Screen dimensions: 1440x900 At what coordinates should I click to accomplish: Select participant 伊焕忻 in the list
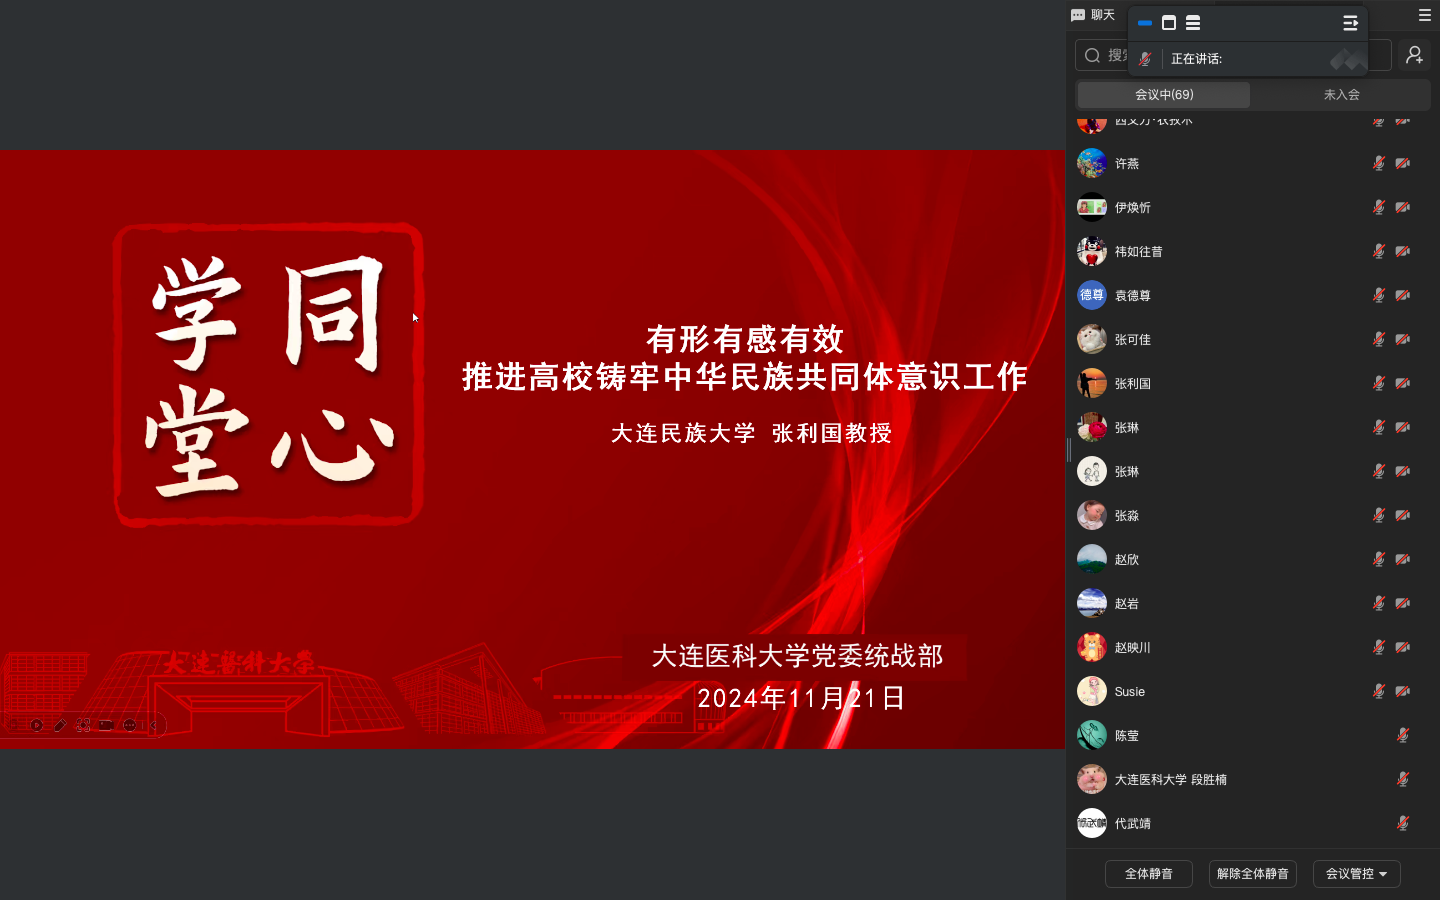pyautogui.click(x=1252, y=207)
